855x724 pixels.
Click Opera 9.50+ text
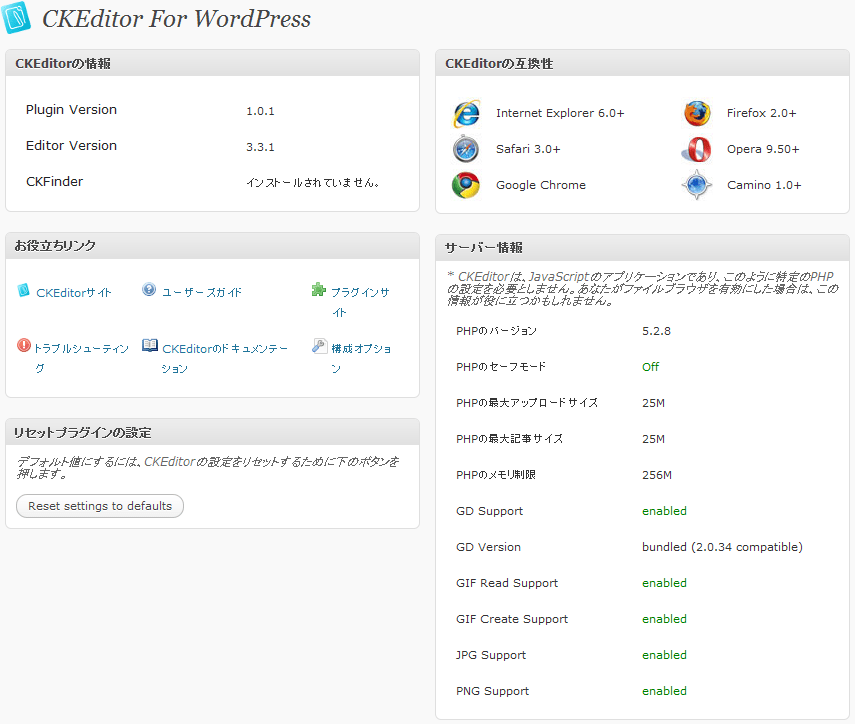point(763,149)
